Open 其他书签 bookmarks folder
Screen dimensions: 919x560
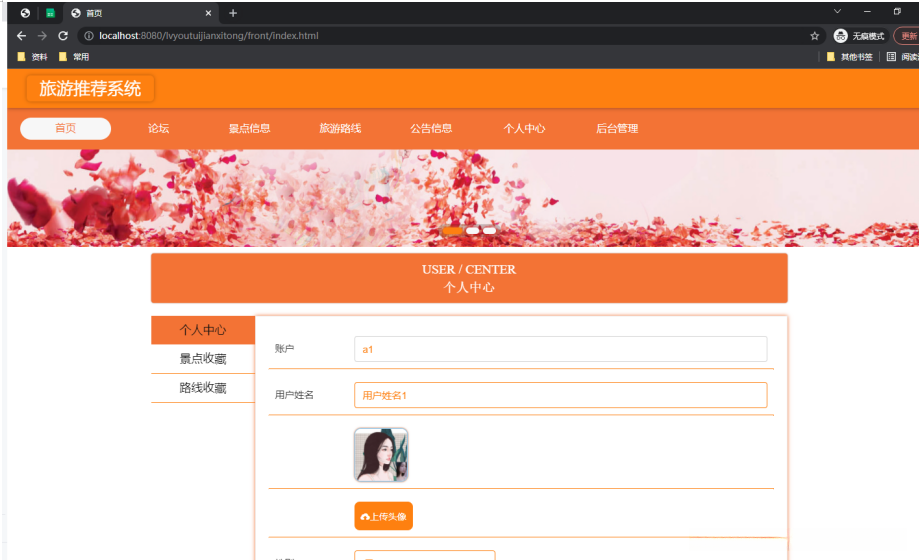849,57
